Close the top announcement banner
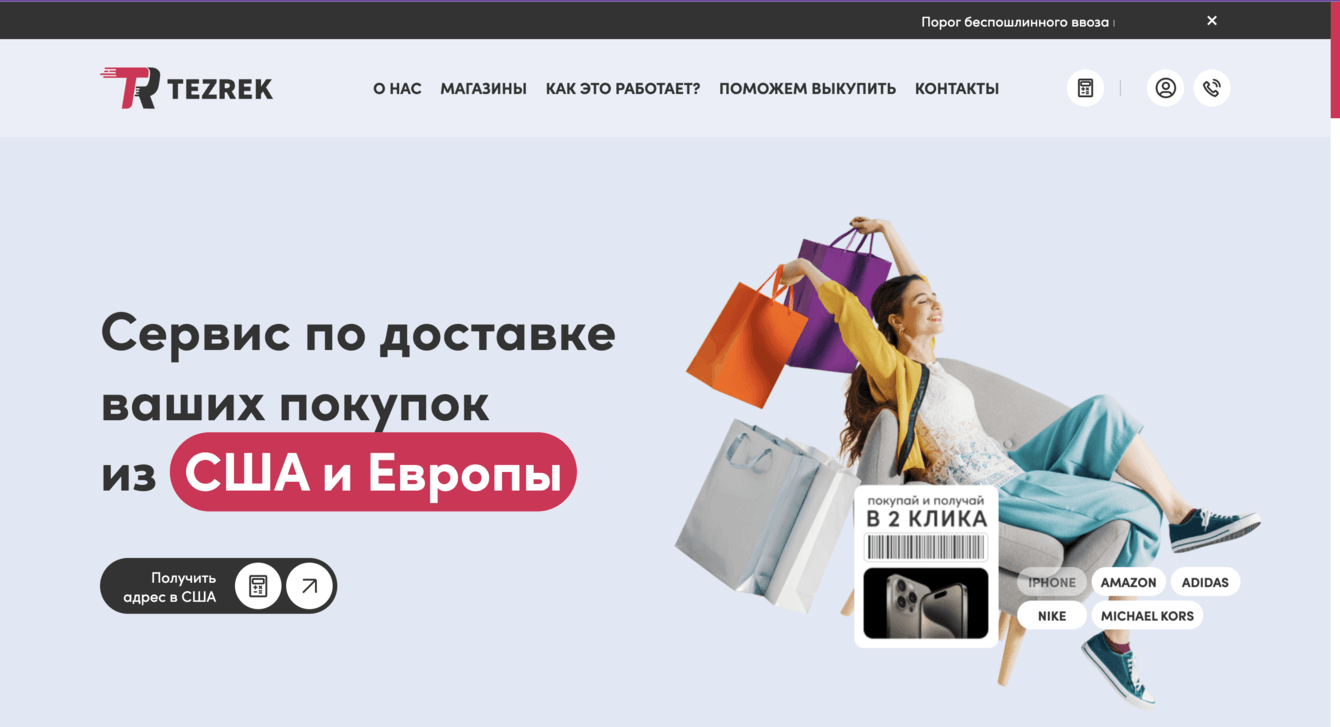 pos(1212,20)
